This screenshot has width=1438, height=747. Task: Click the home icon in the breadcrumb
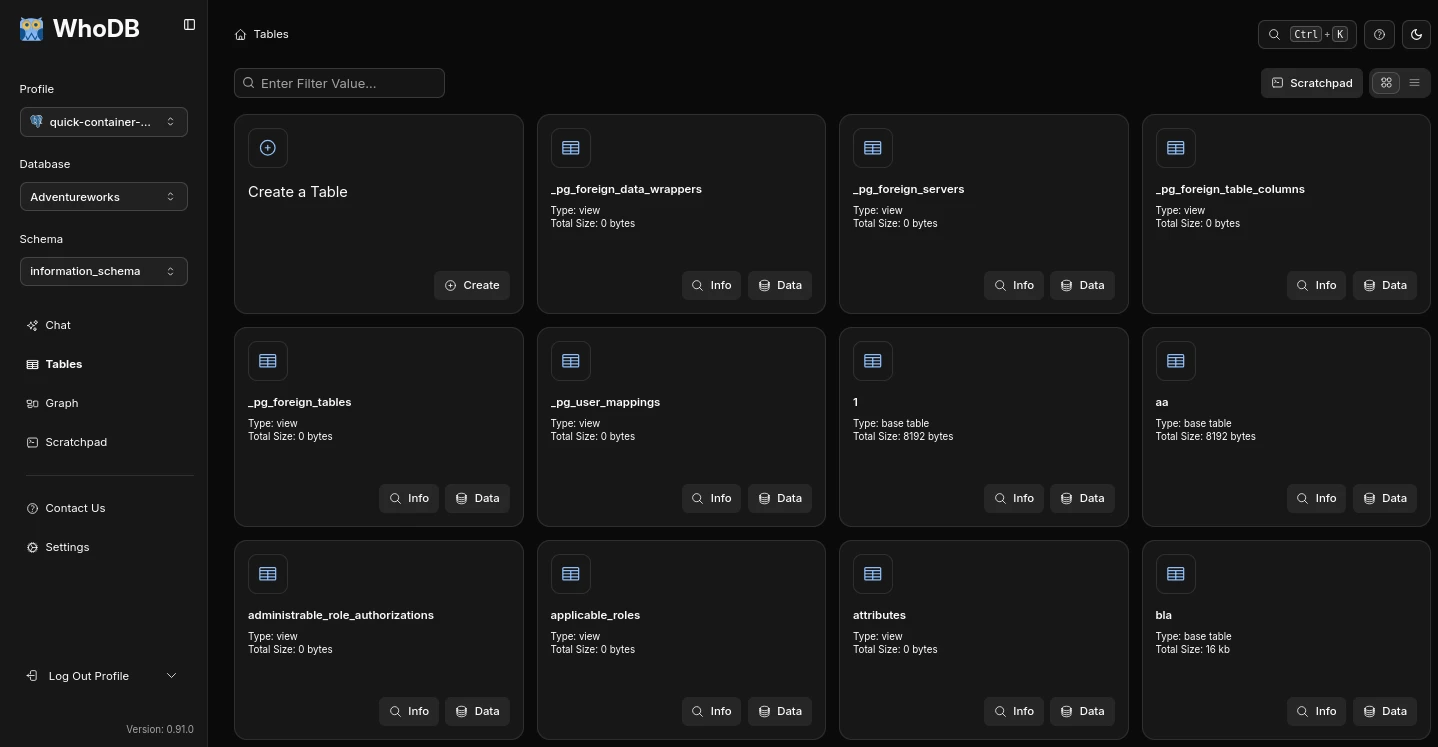click(x=240, y=33)
